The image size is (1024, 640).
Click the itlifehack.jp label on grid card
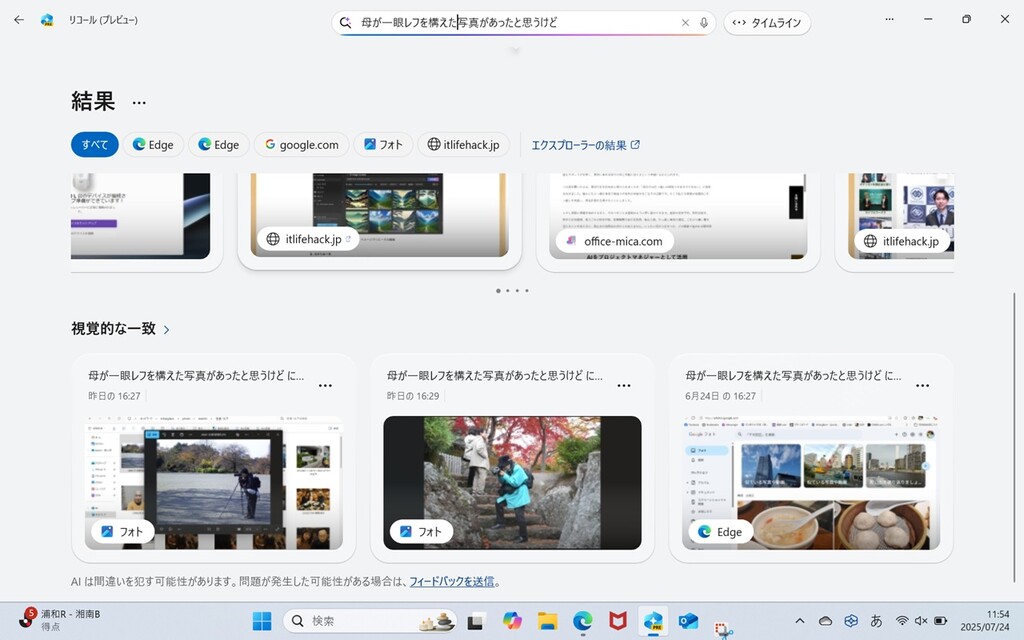pos(308,239)
